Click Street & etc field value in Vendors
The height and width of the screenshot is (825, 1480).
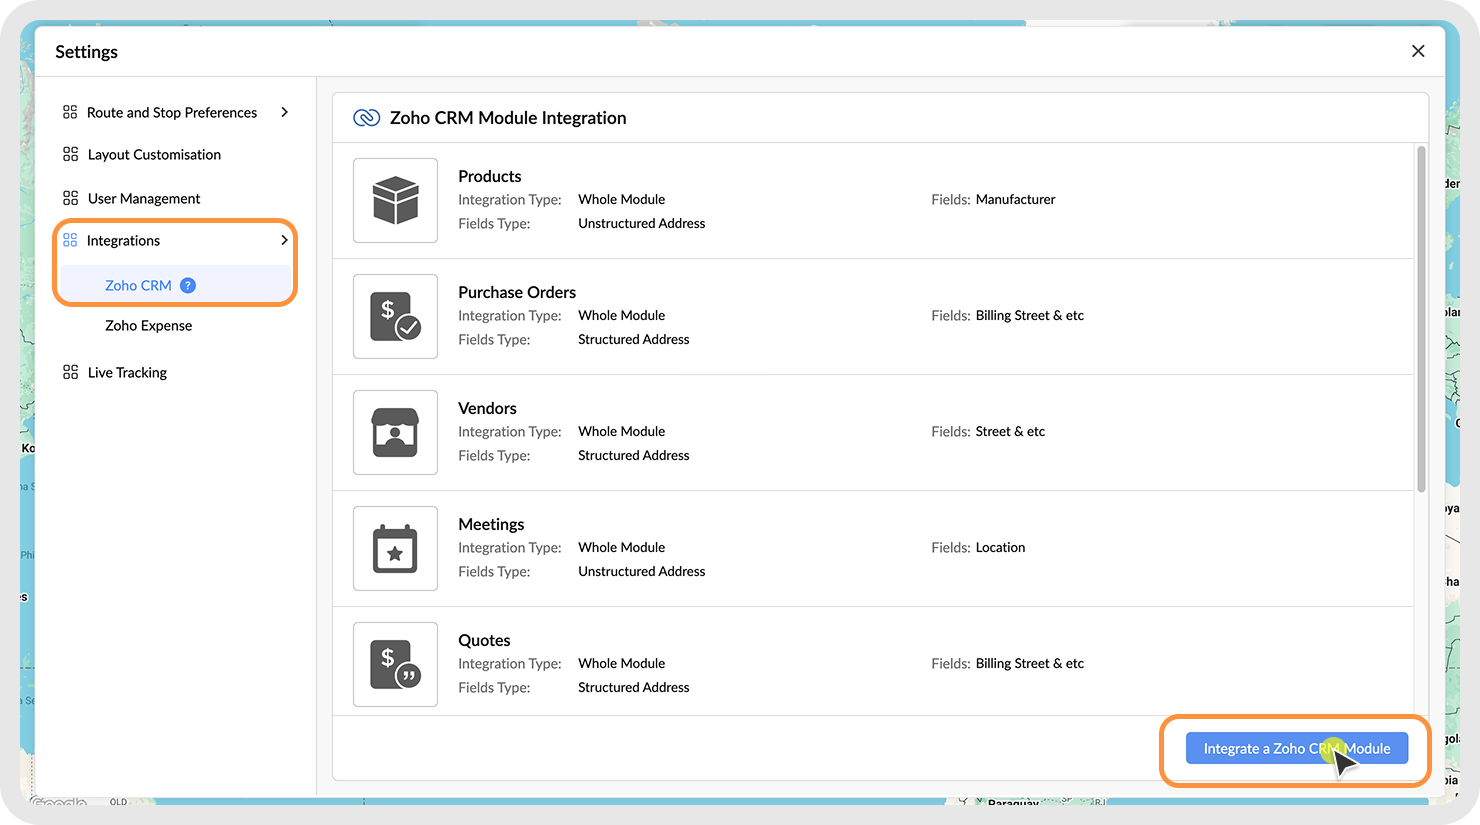(x=1010, y=432)
